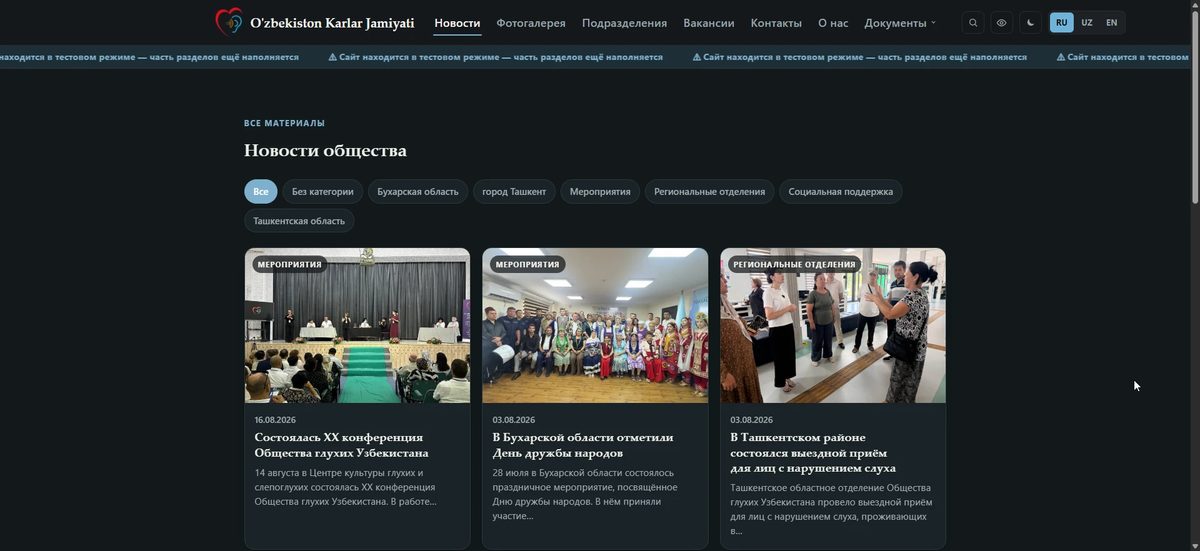Open the Контакты page
The image size is (1200, 551).
point(776,22)
